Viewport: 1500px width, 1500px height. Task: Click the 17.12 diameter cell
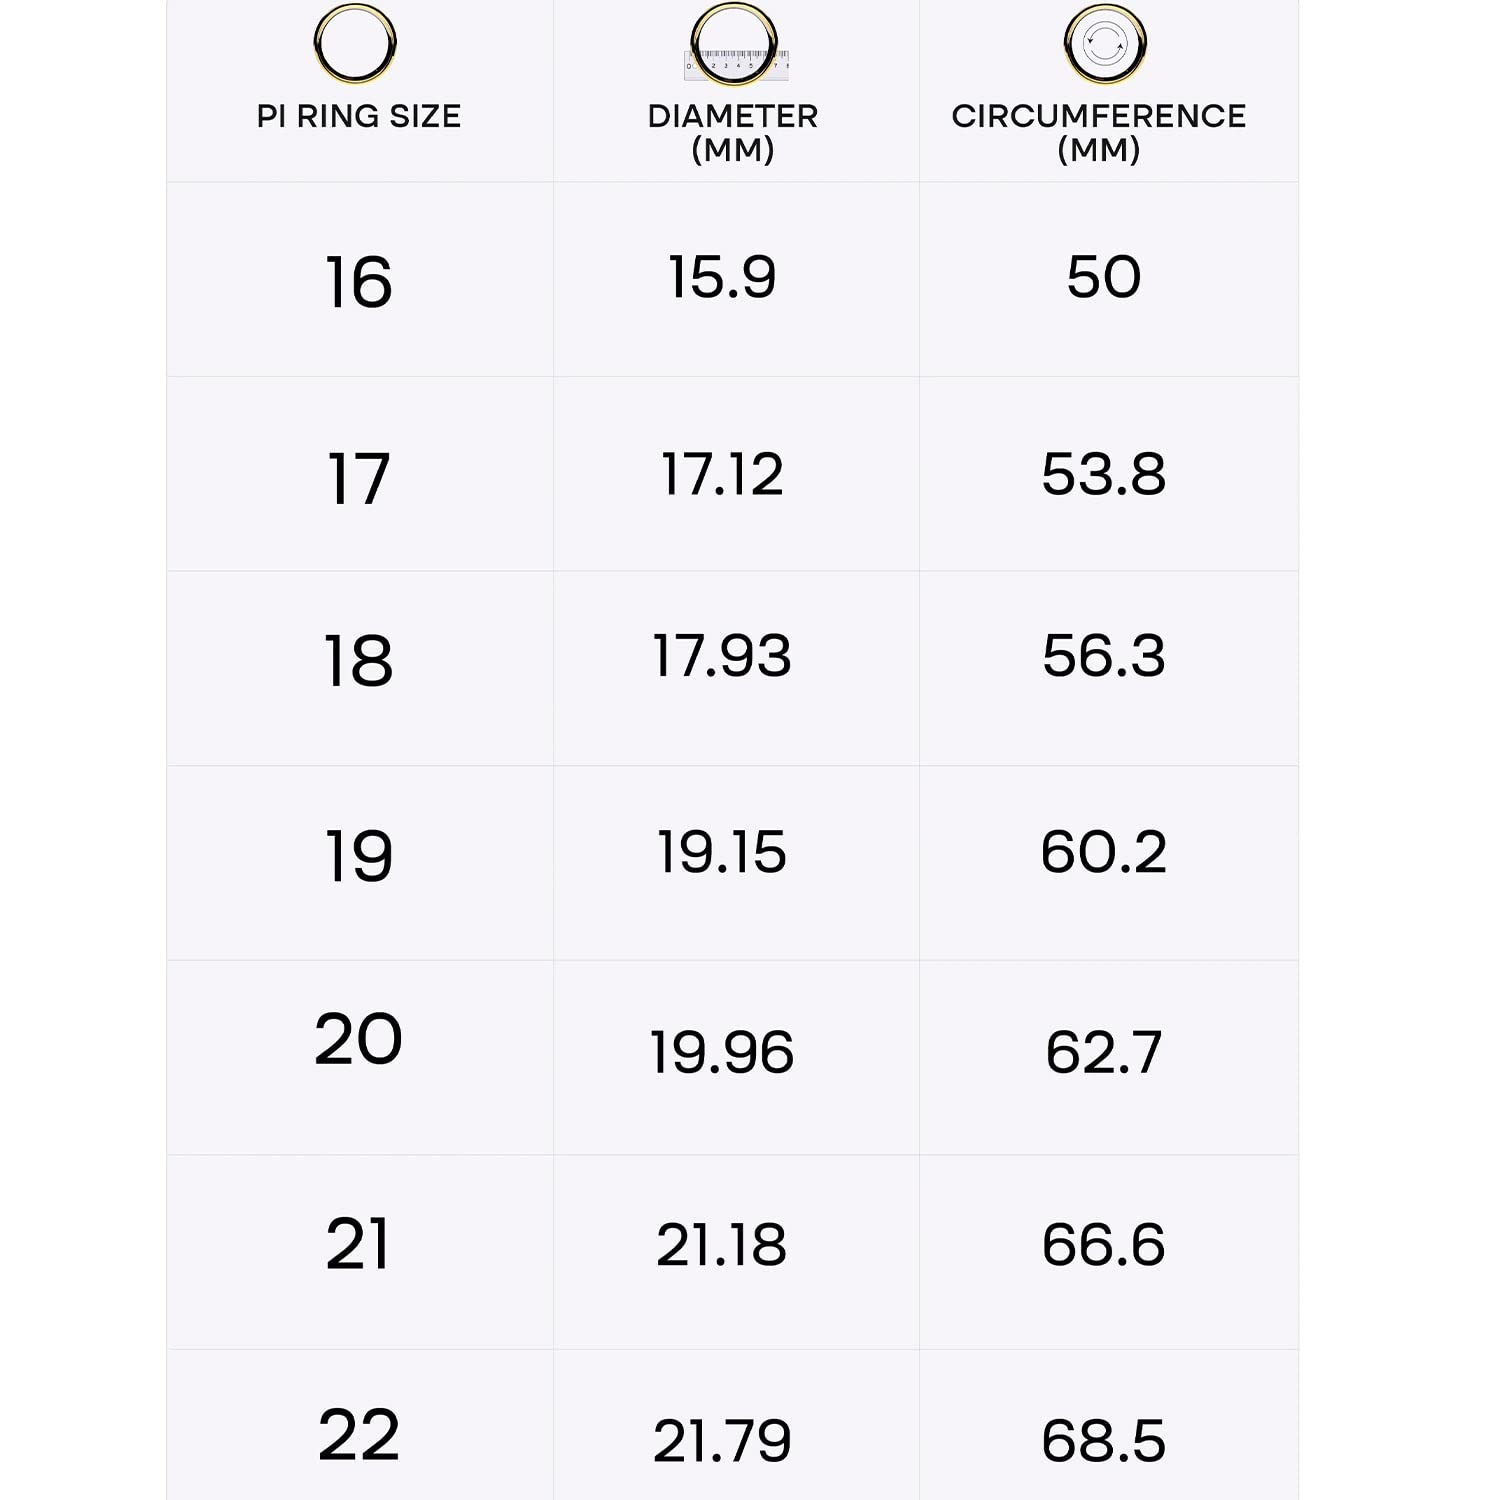coord(722,474)
